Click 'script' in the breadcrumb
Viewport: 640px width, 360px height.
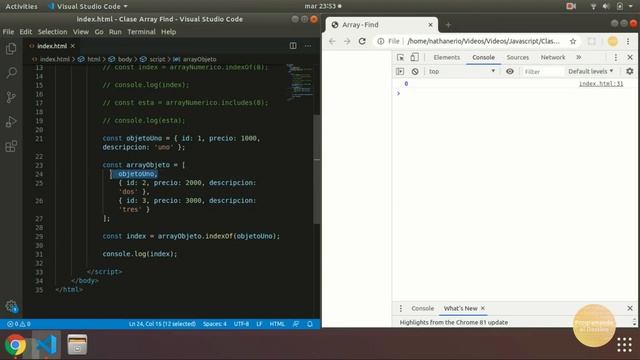pos(157,59)
